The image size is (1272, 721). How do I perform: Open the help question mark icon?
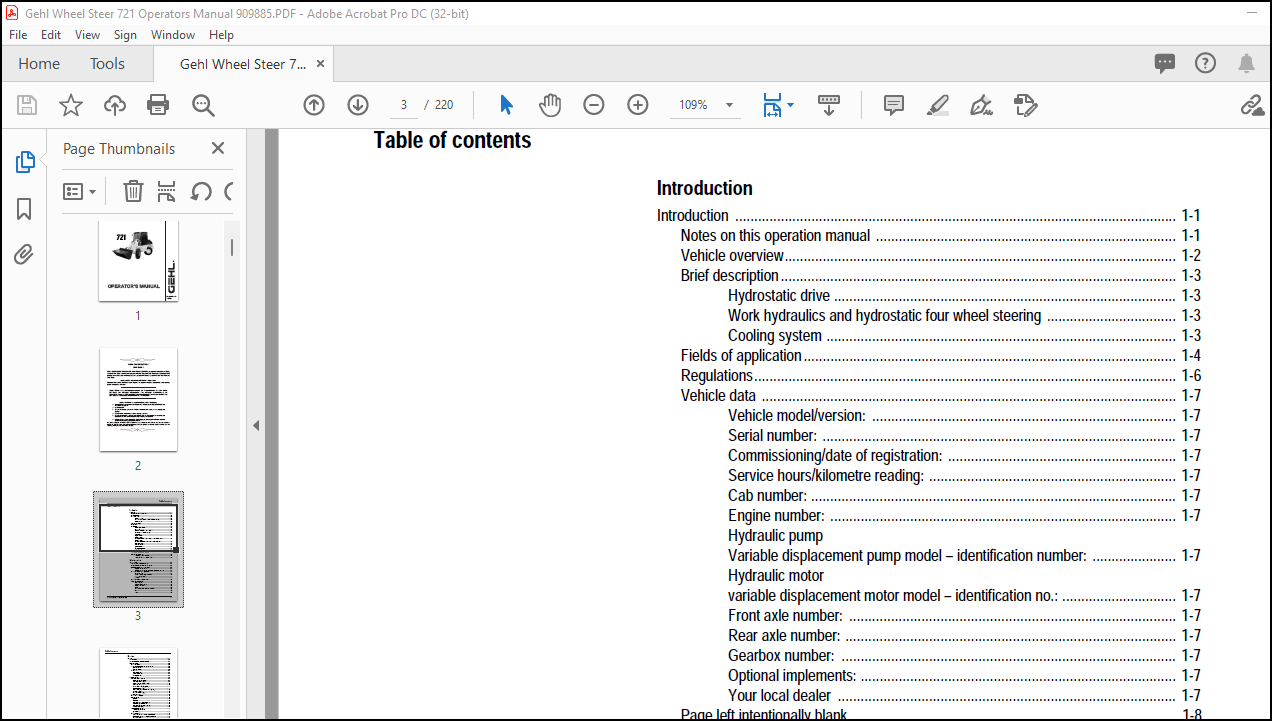coord(1206,63)
